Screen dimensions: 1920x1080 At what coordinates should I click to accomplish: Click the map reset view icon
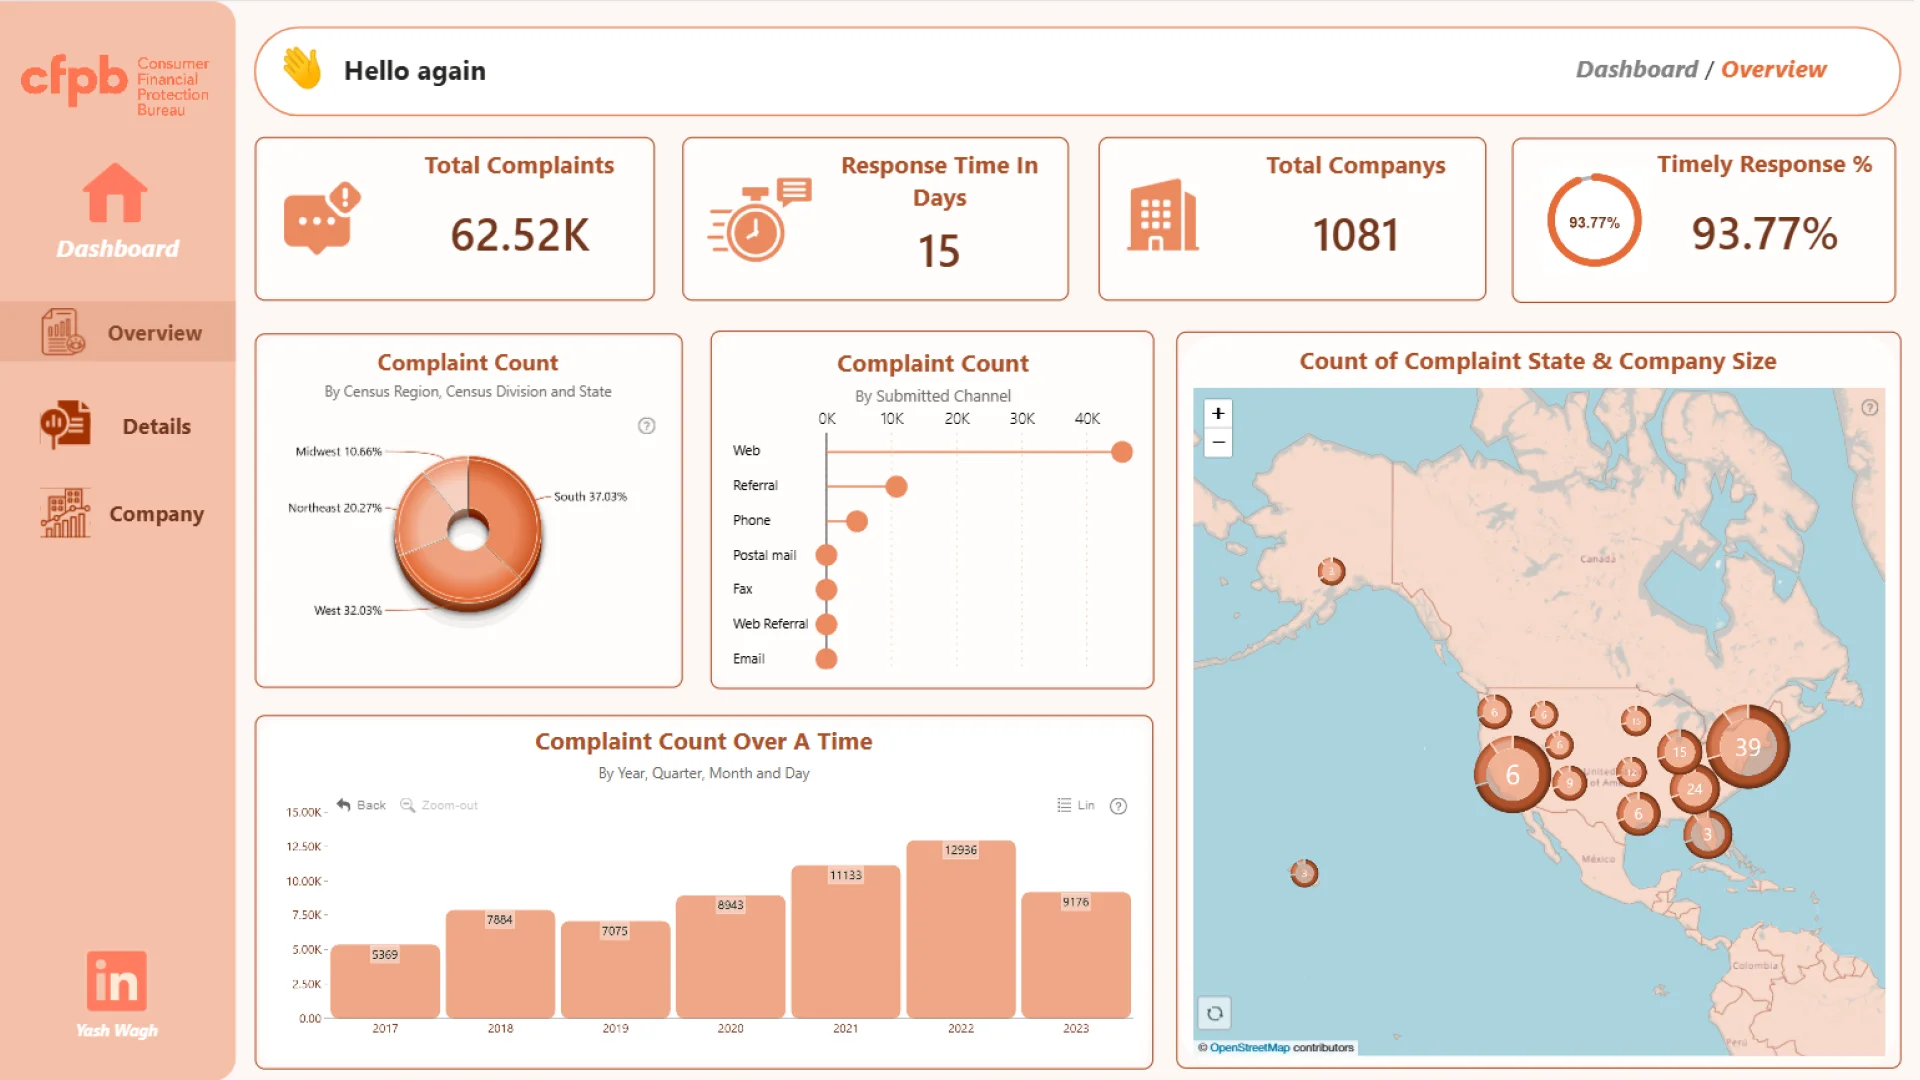[x=1214, y=1013]
